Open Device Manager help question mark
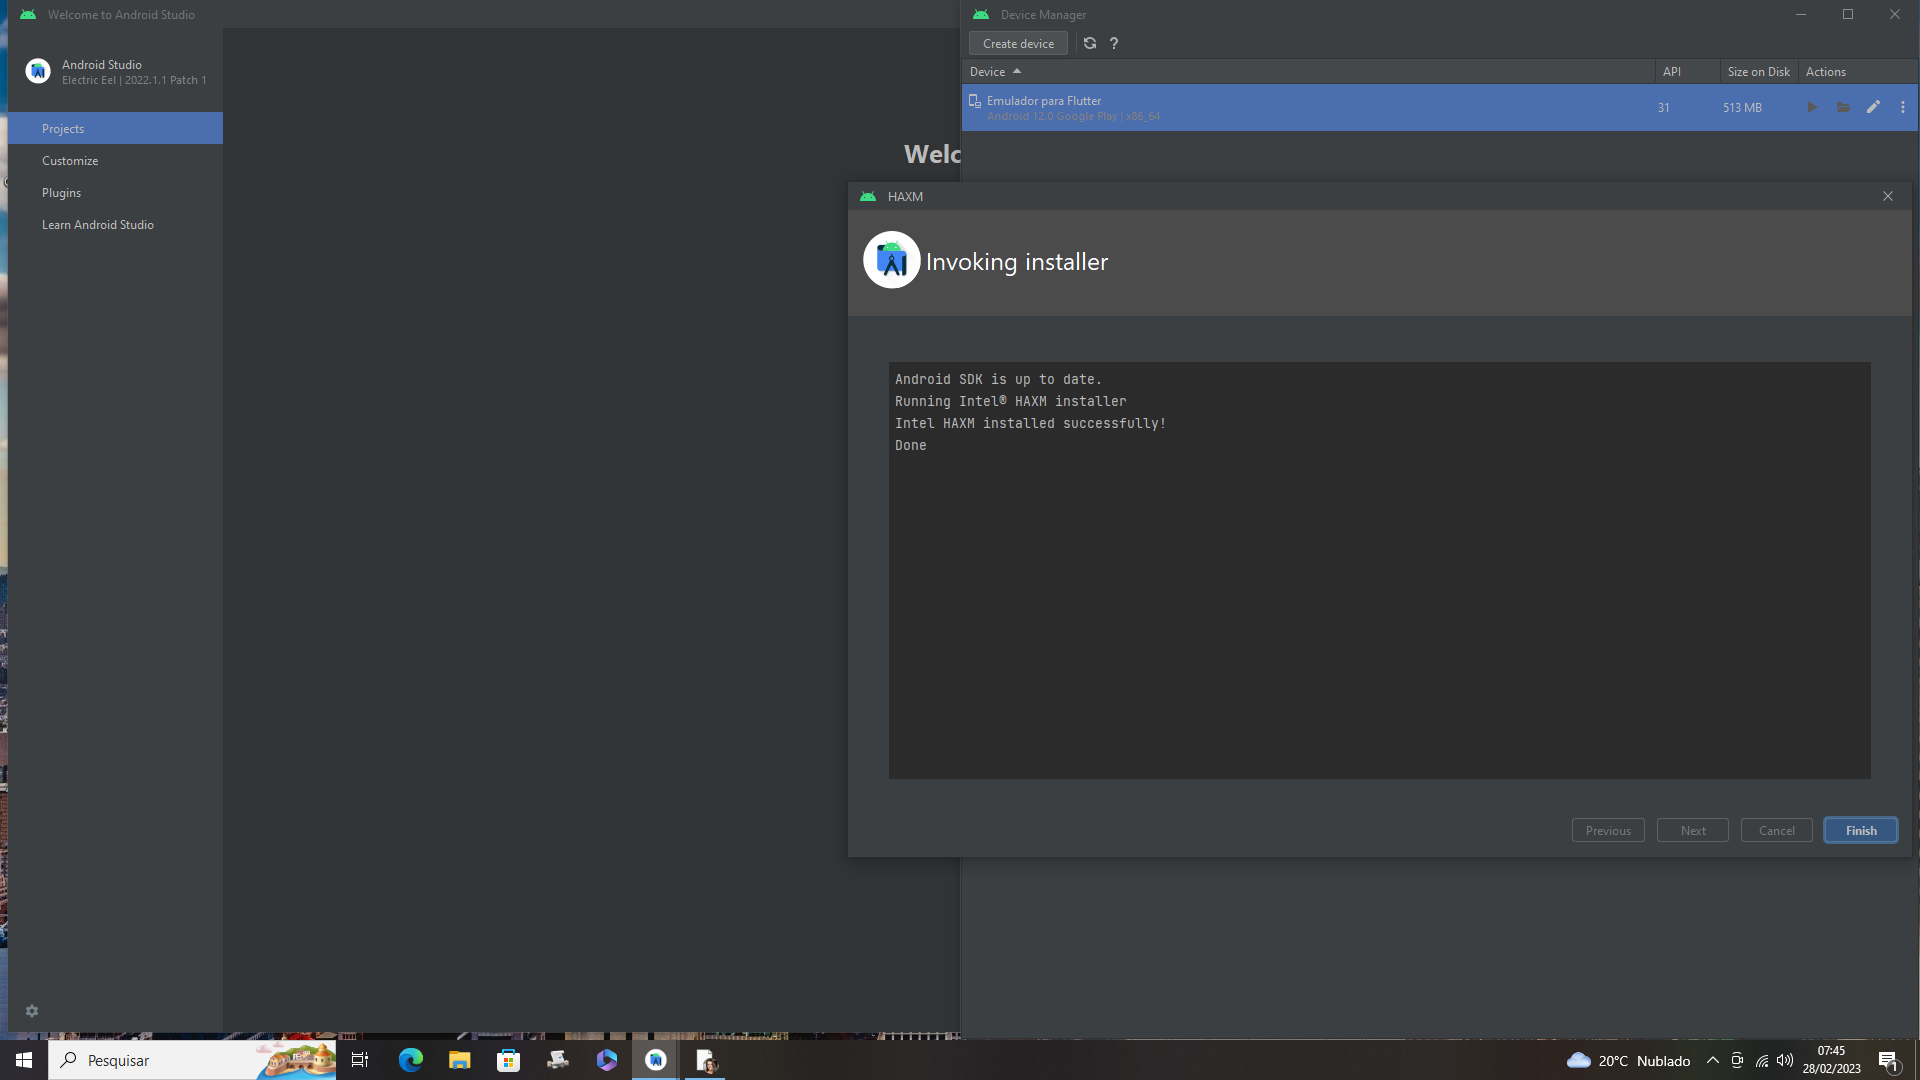 (x=1114, y=43)
